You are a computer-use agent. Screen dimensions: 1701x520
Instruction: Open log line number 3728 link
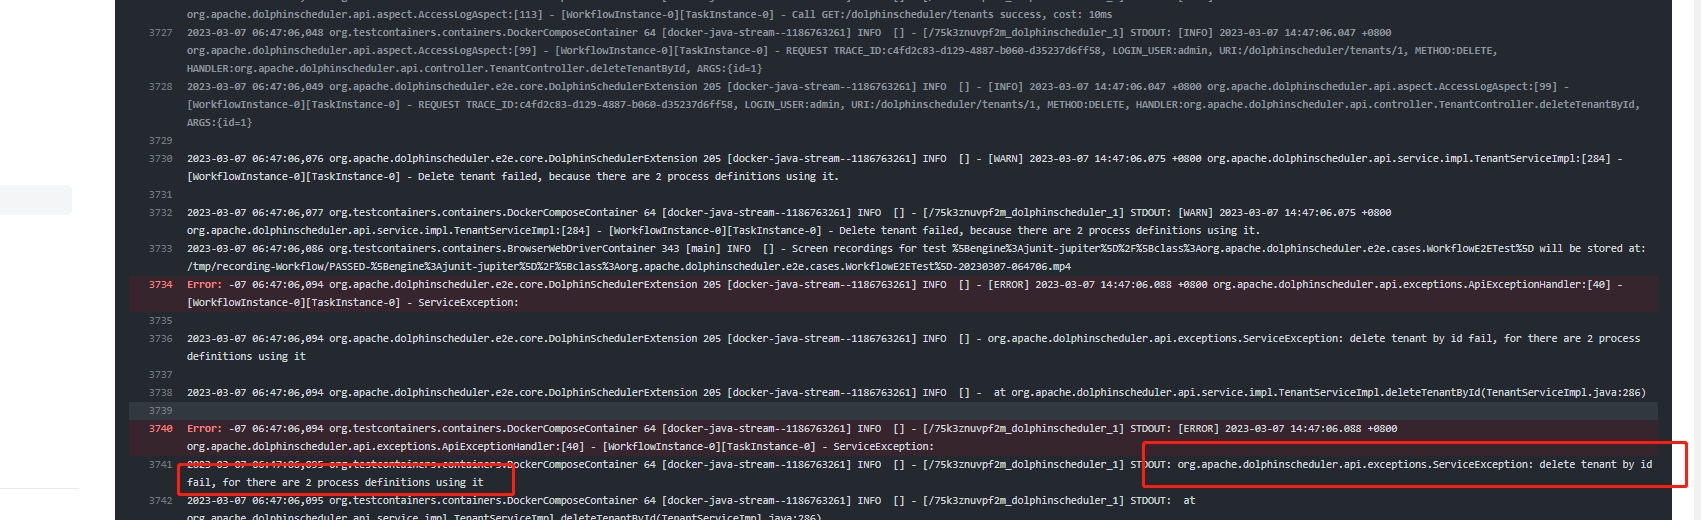[160, 87]
